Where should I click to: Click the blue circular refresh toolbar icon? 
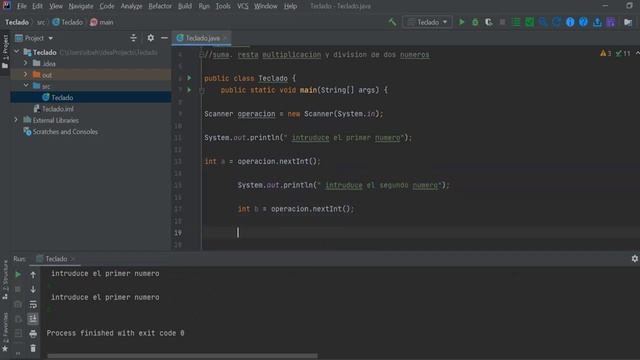pyautogui.click(x=557, y=22)
